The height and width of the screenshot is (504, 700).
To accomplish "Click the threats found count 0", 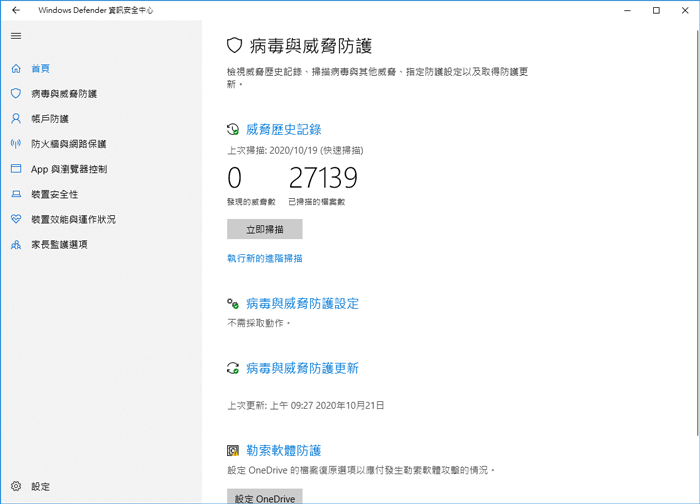I will [x=234, y=178].
